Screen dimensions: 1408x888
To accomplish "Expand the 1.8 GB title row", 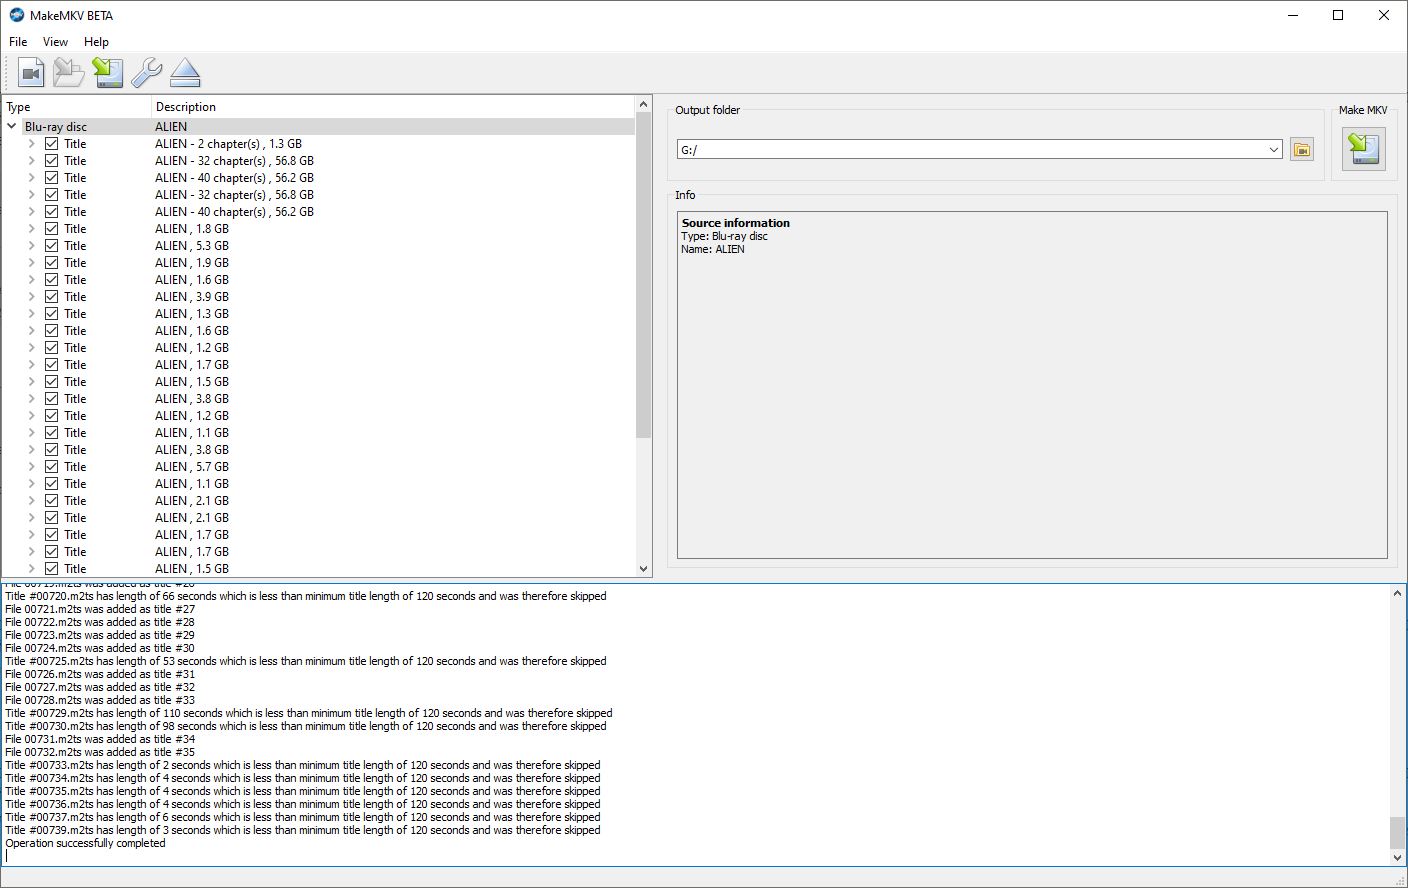I will (x=31, y=229).
